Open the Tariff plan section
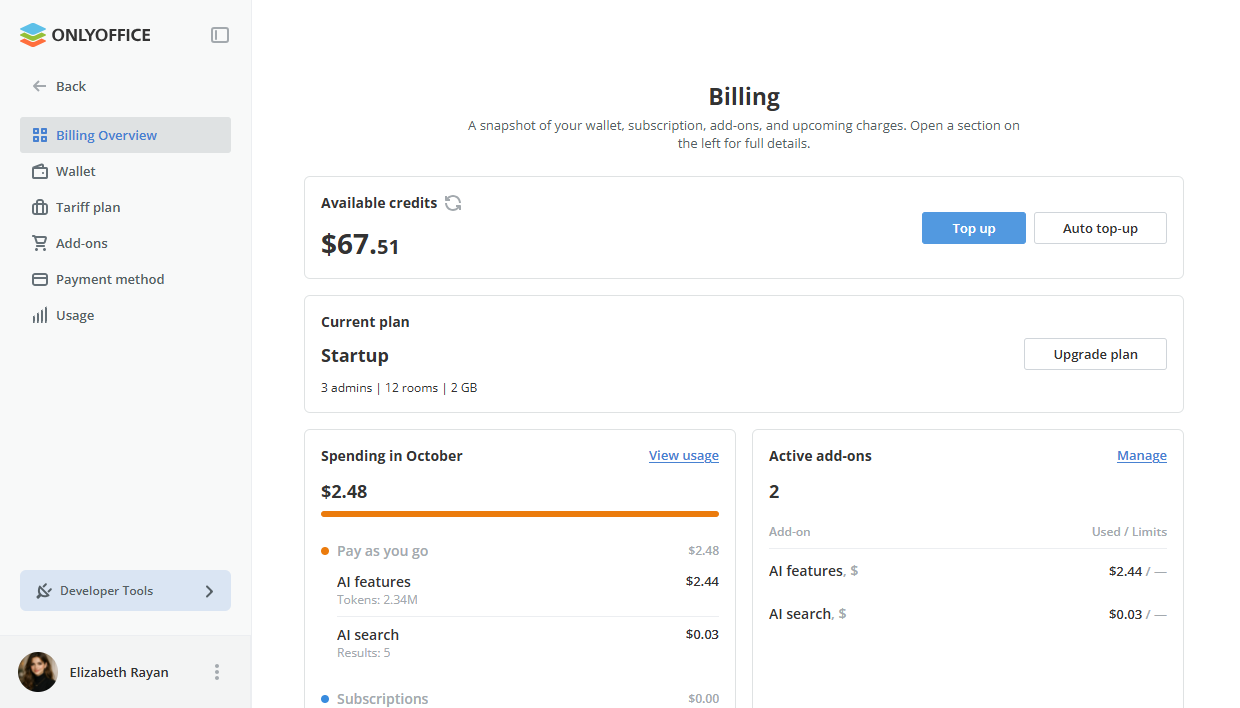The width and height of the screenshot is (1240, 708). pos(125,207)
